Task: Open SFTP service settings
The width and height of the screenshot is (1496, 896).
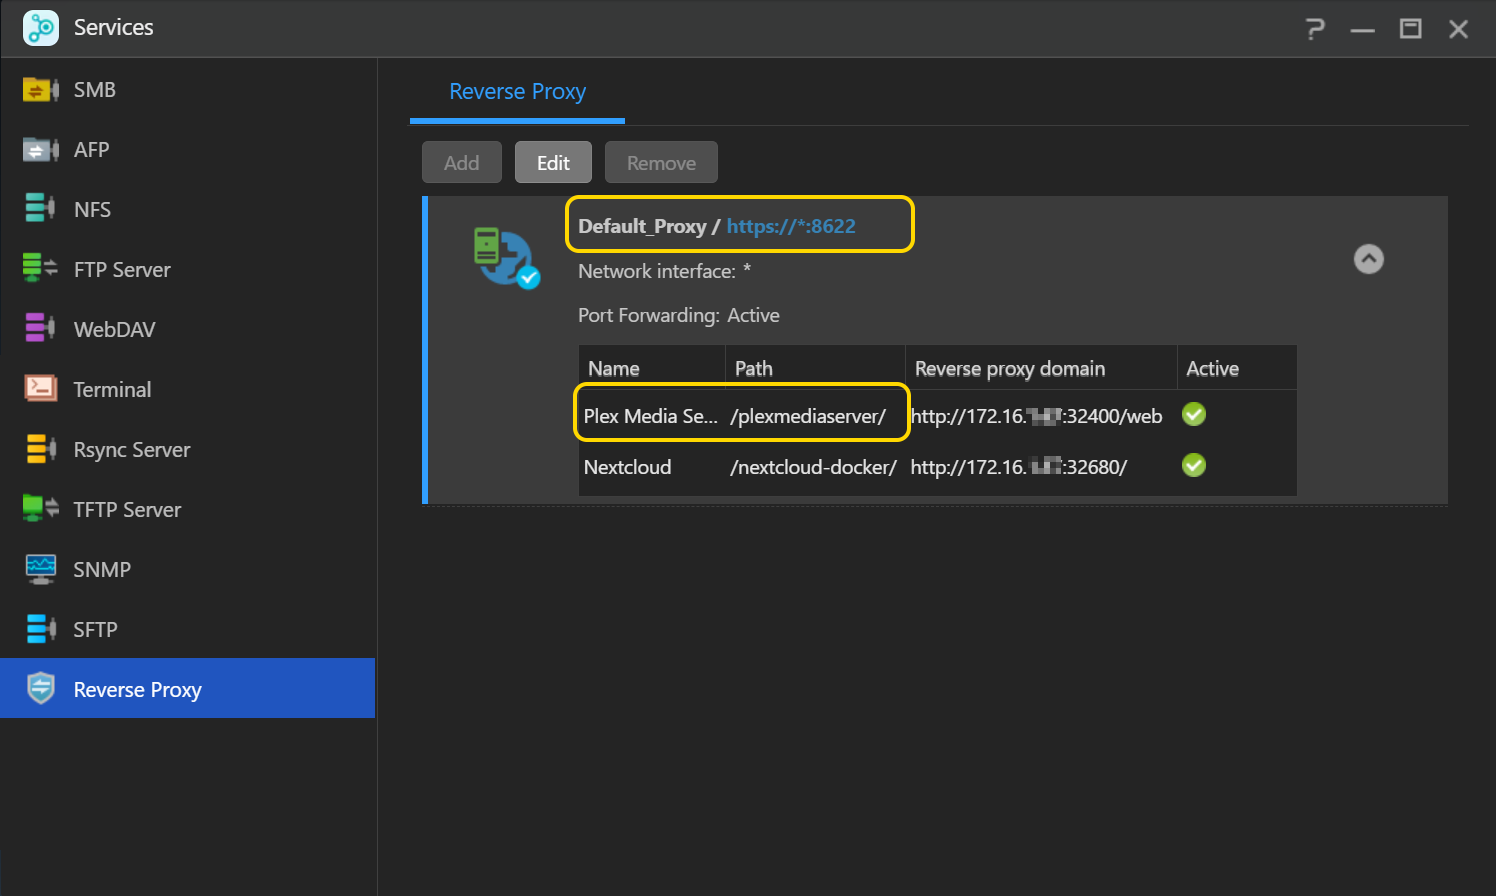Action: coord(188,630)
